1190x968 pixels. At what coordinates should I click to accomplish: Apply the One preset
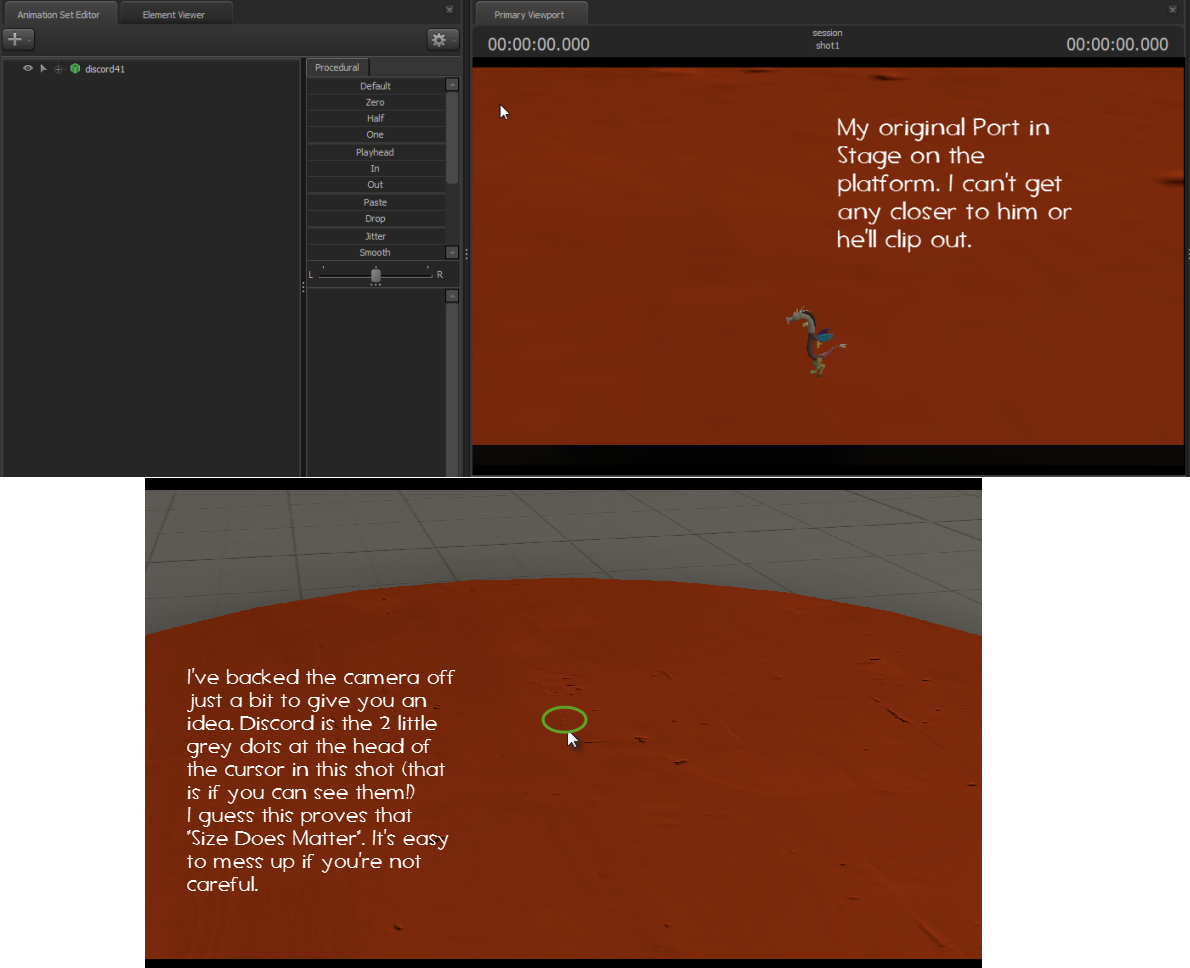[x=376, y=134]
